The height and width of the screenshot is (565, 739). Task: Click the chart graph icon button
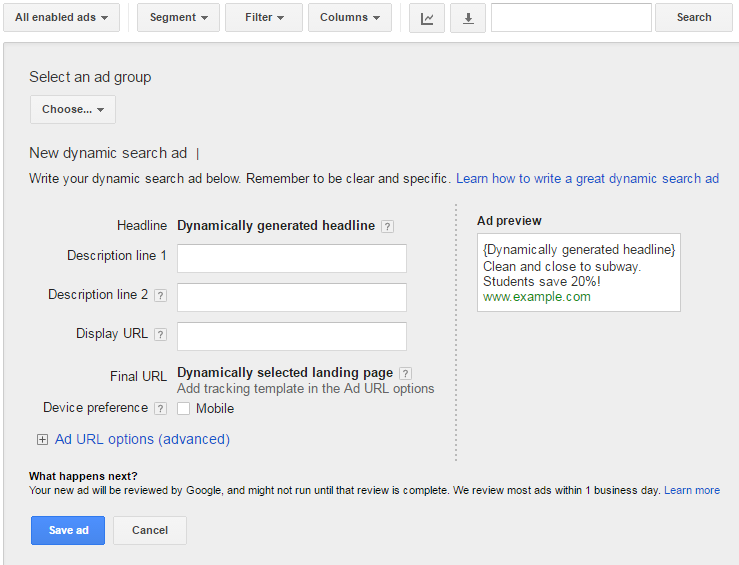[x=427, y=18]
